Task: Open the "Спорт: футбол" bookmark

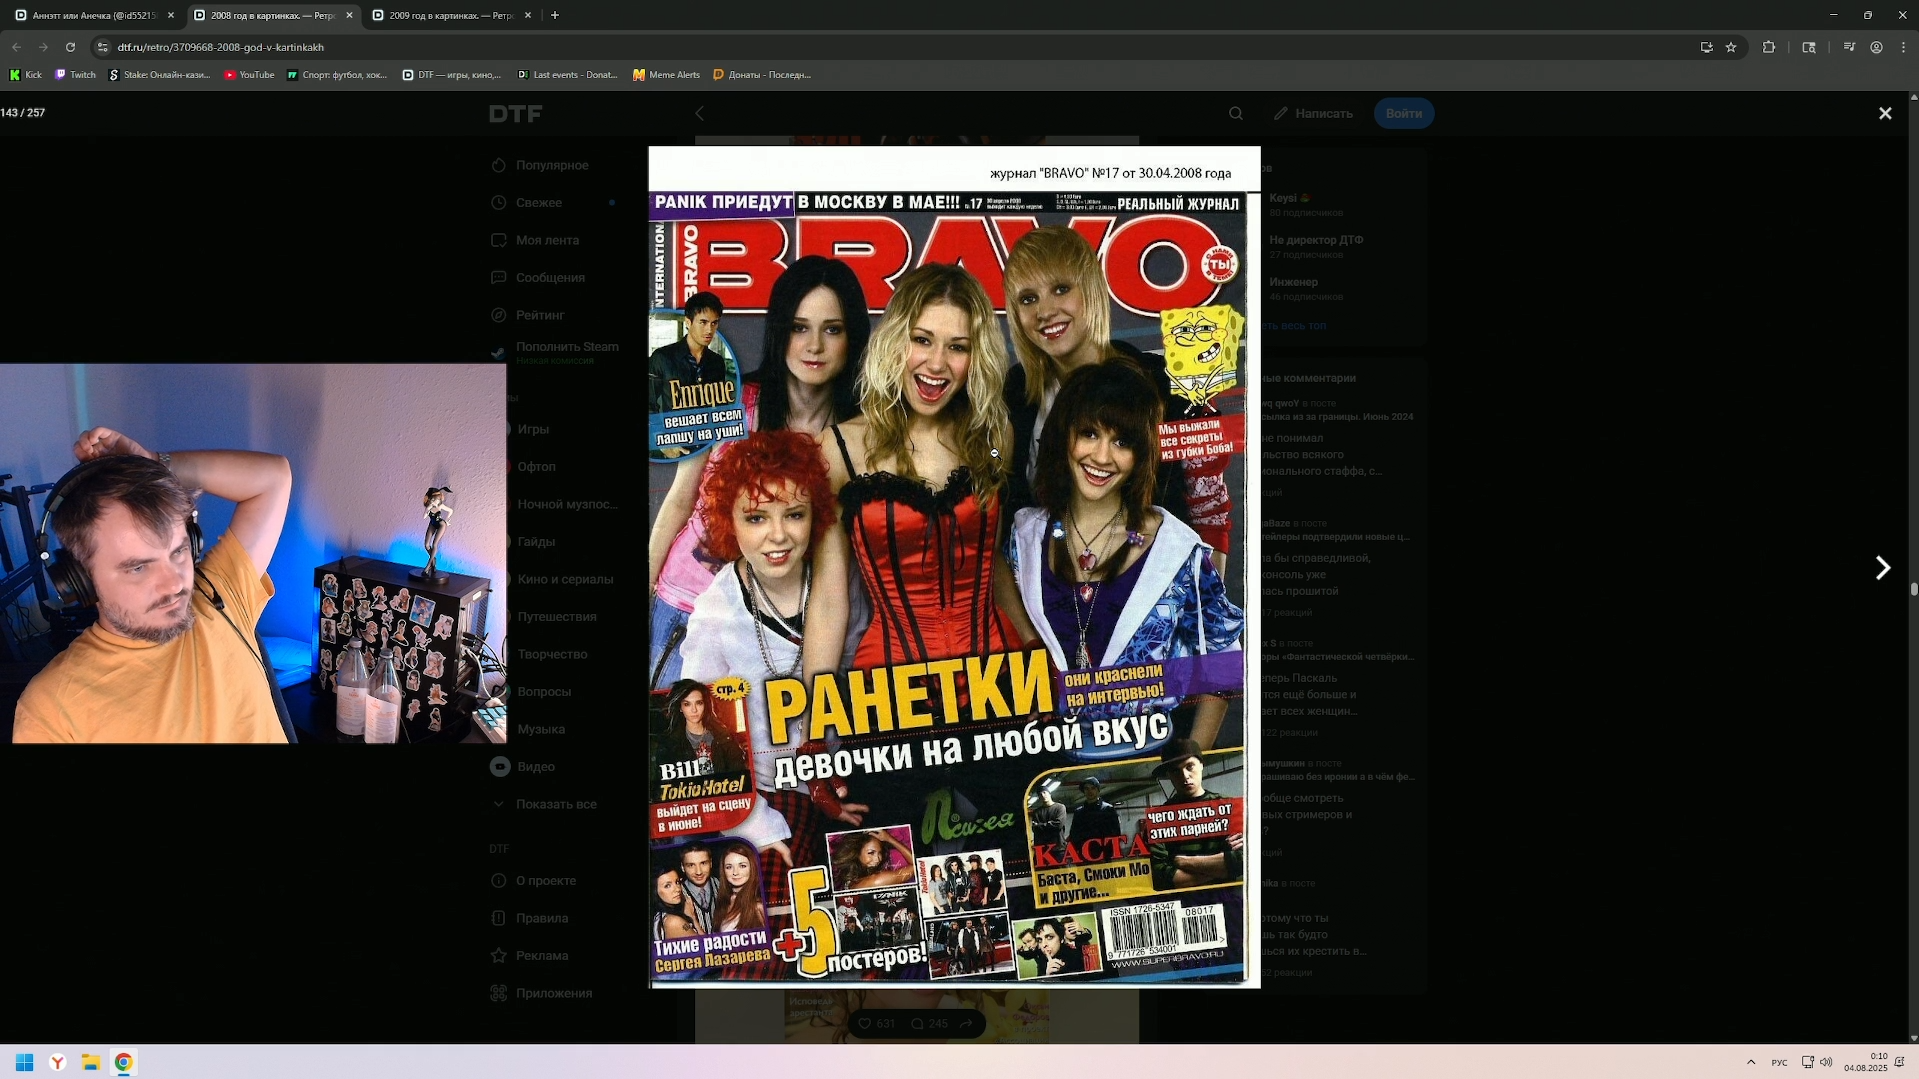Action: point(337,75)
